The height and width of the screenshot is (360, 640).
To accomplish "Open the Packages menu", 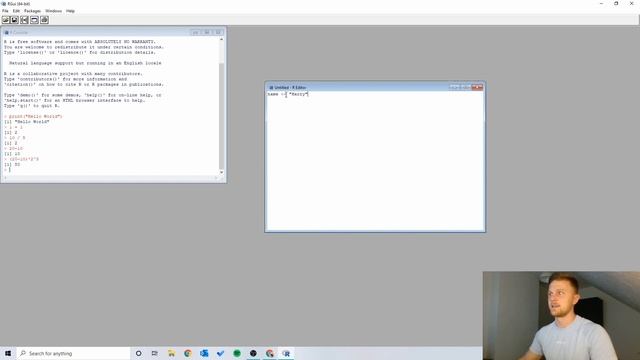I will [x=32, y=11].
